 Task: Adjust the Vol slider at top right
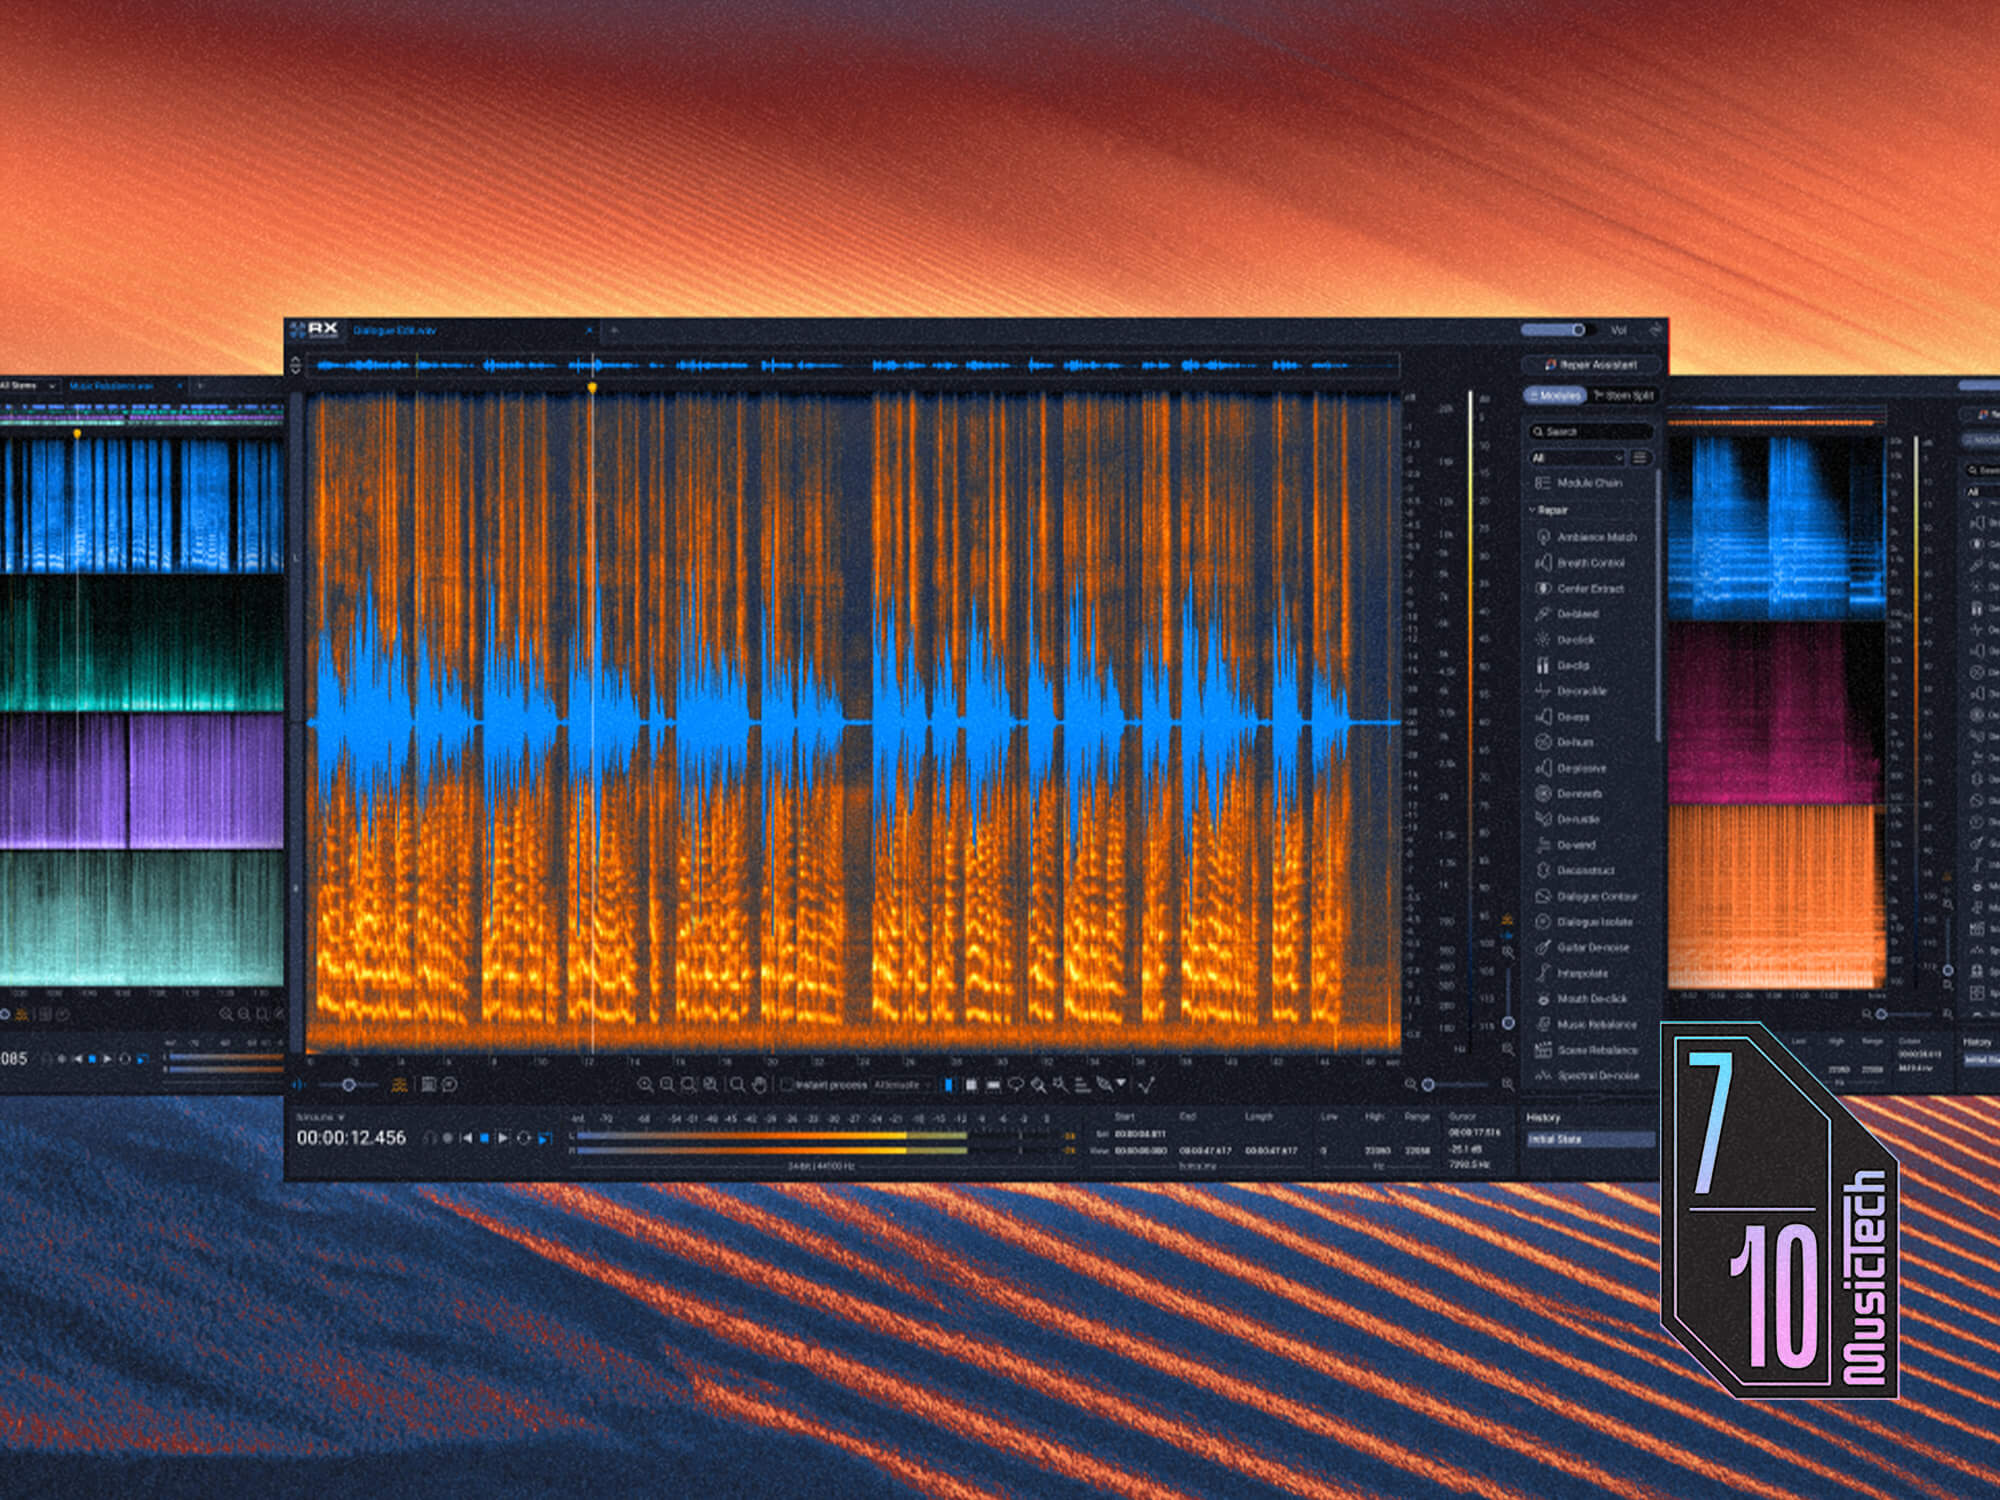1577,330
